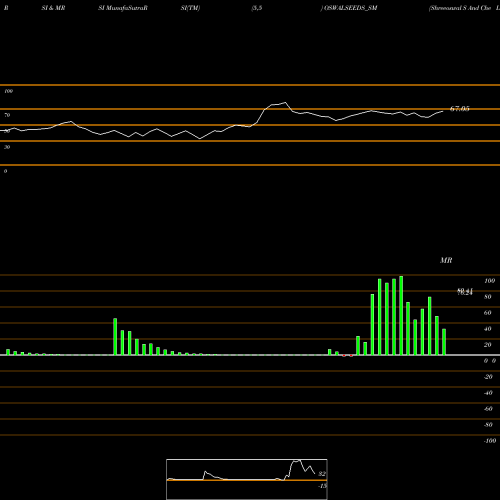This screenshot has height=500, width=500.
Task: Click the '70' label on the RSI axis
Action: tap(7, 115)
